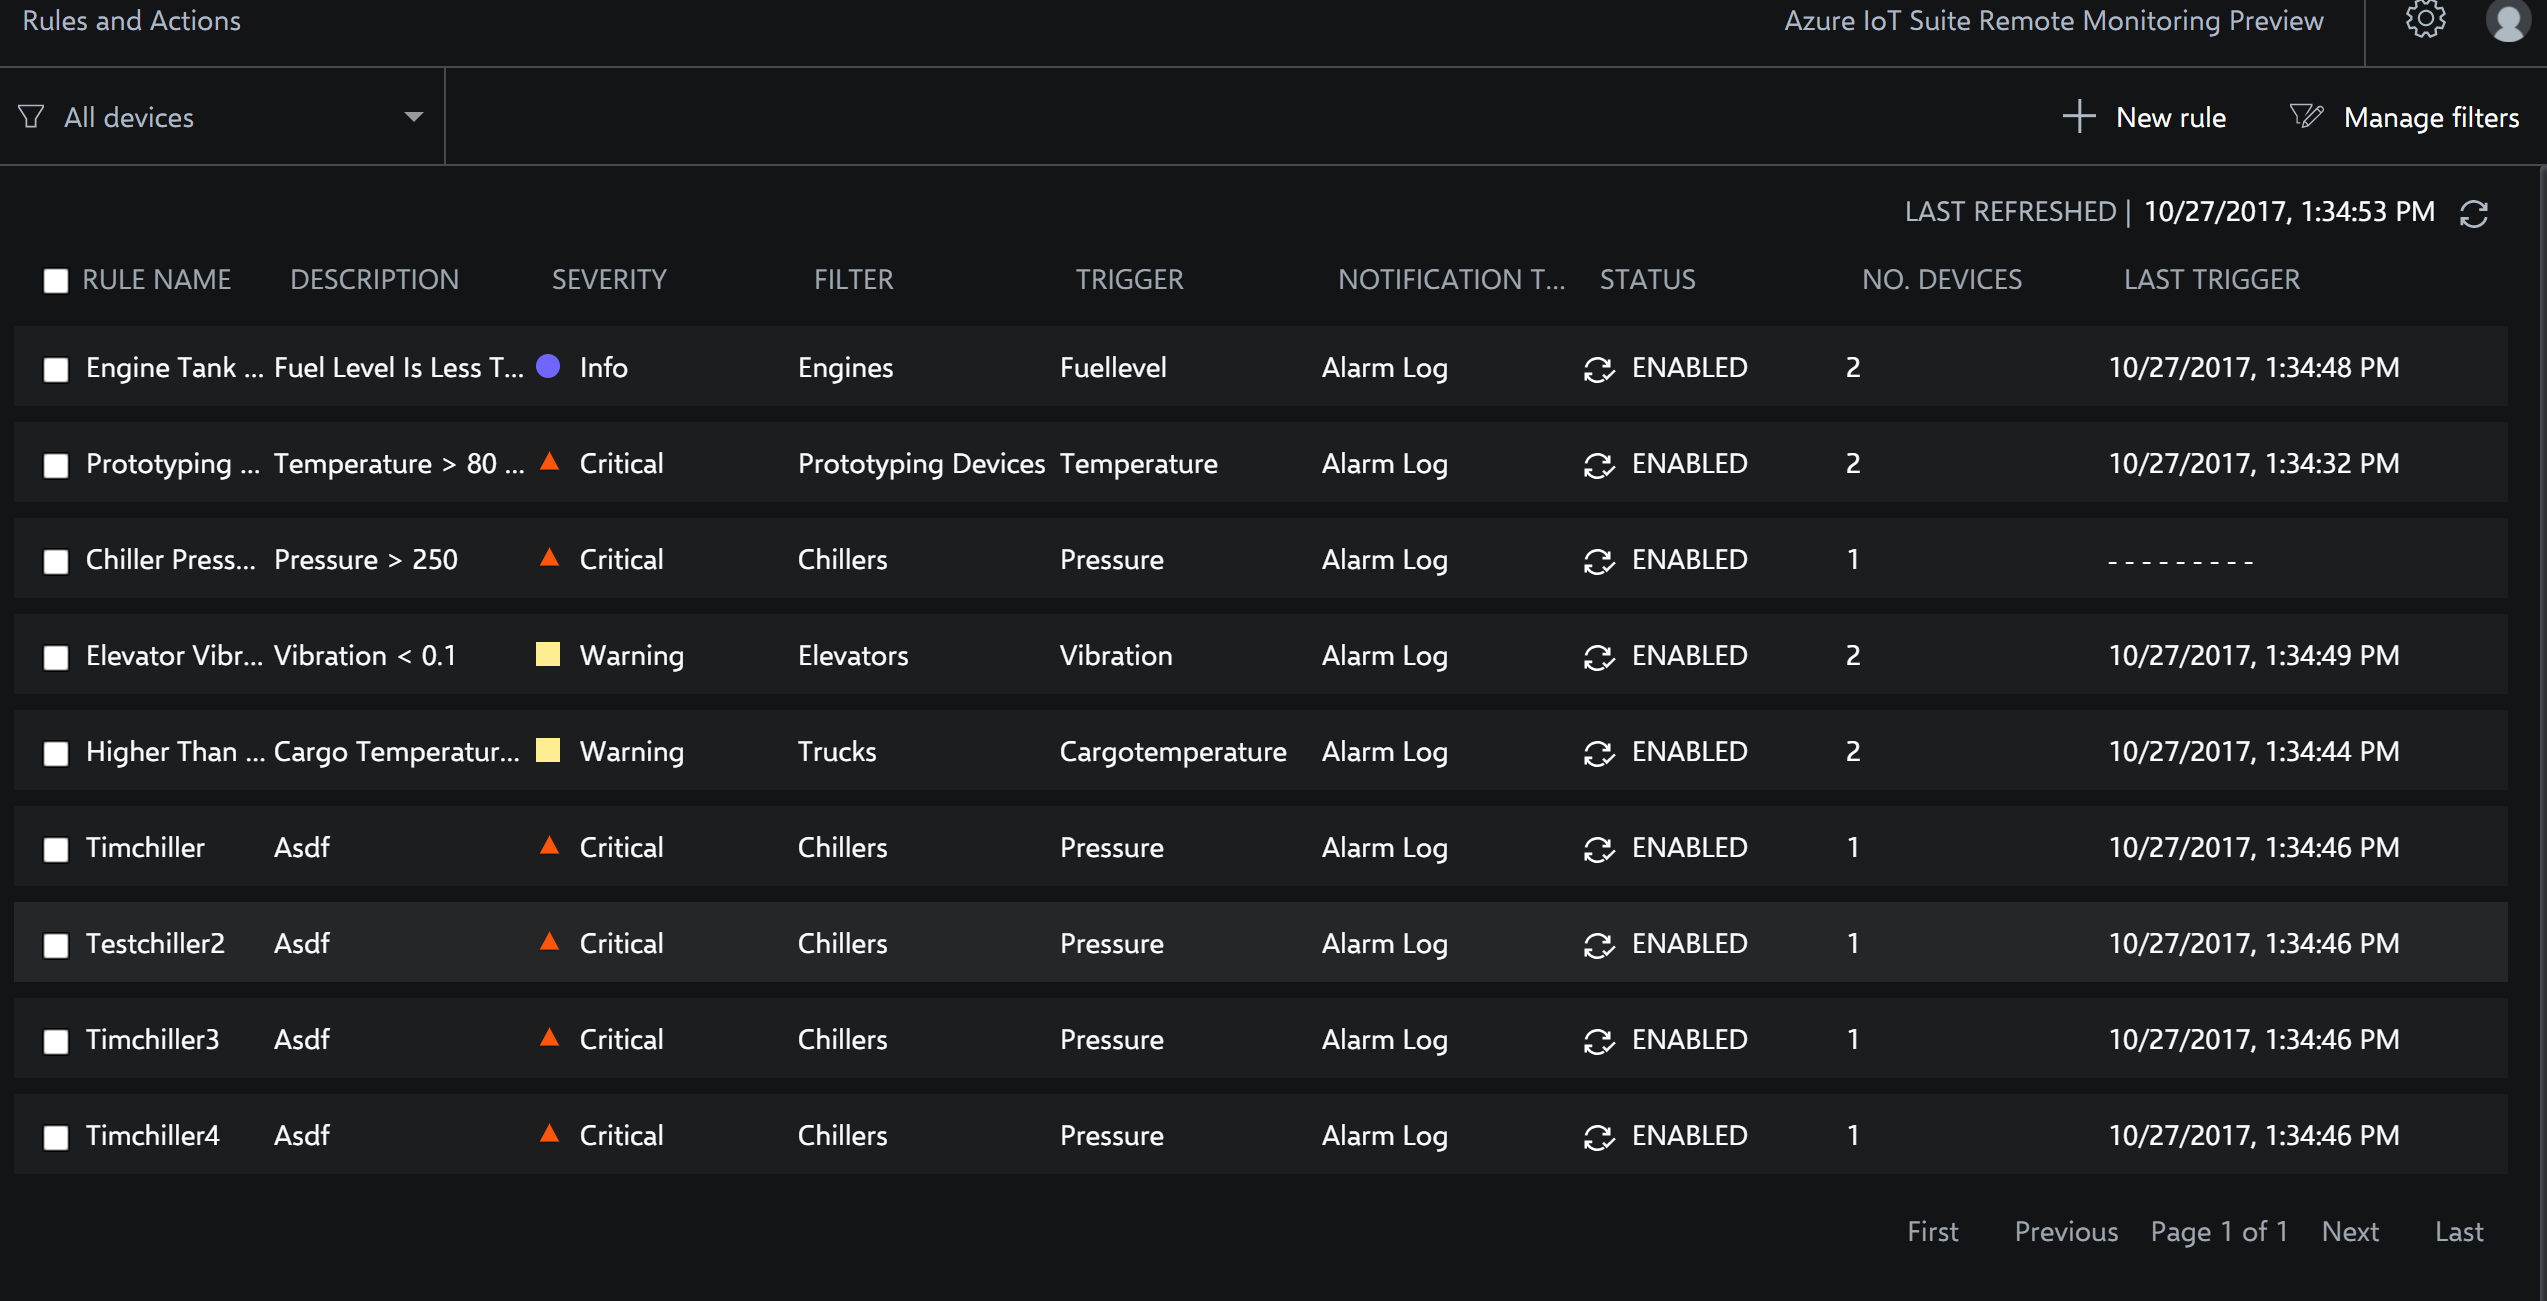Click the Next pagination link
The image size is (2547, 1301).
click(x=2351, y=1231)
